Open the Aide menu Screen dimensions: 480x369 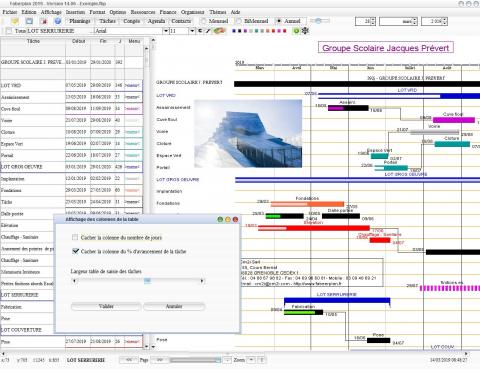pos(235,12)
